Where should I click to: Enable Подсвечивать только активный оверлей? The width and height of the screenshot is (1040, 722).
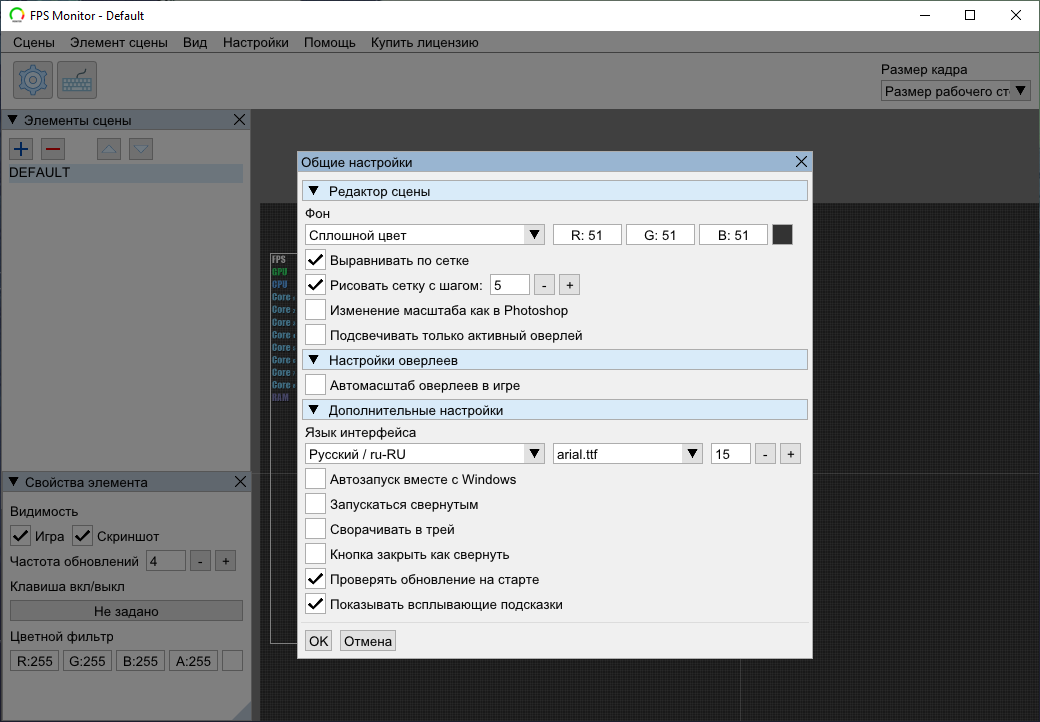coord(316,335)
